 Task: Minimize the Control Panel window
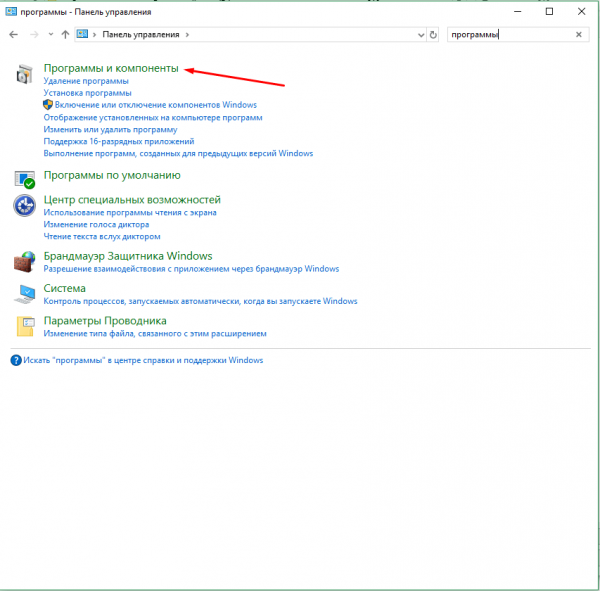(x=517, y=11)
